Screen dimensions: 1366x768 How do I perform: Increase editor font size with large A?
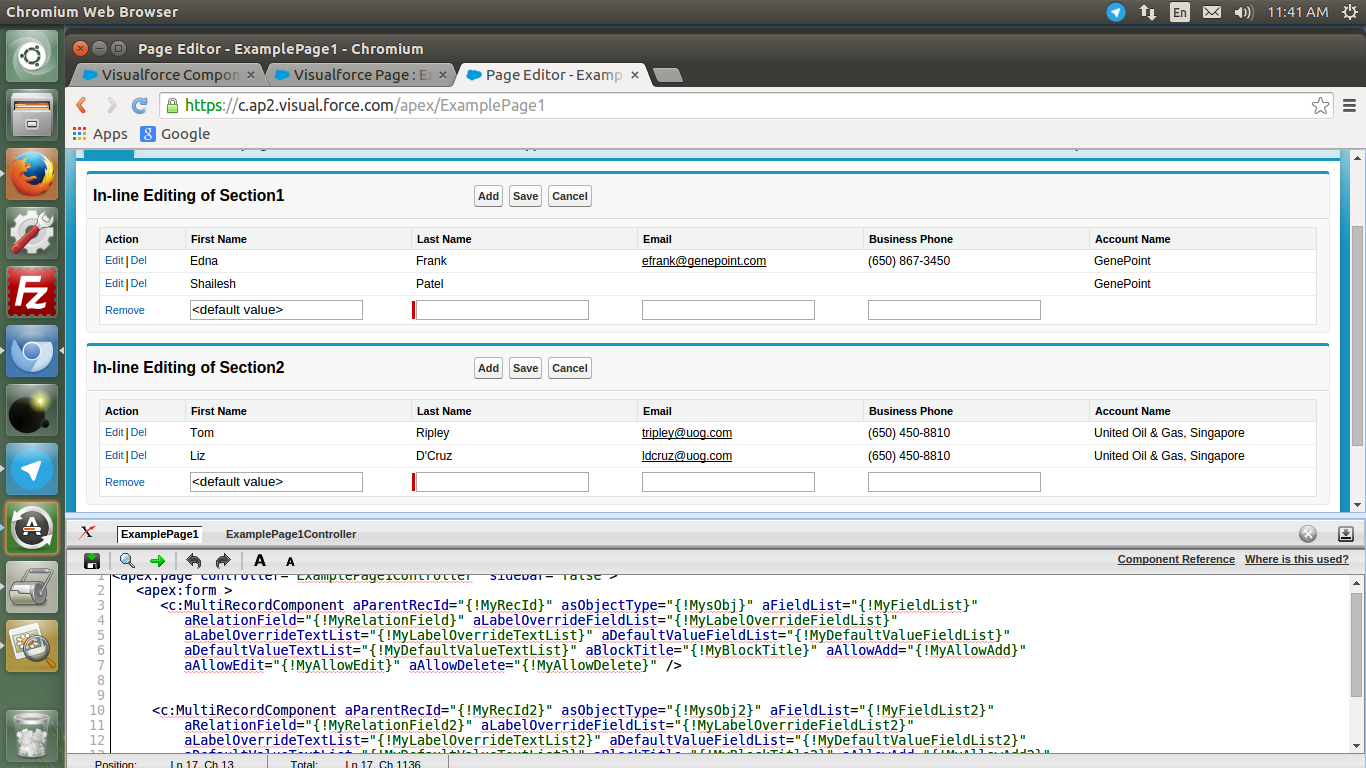tap(260, 561)
